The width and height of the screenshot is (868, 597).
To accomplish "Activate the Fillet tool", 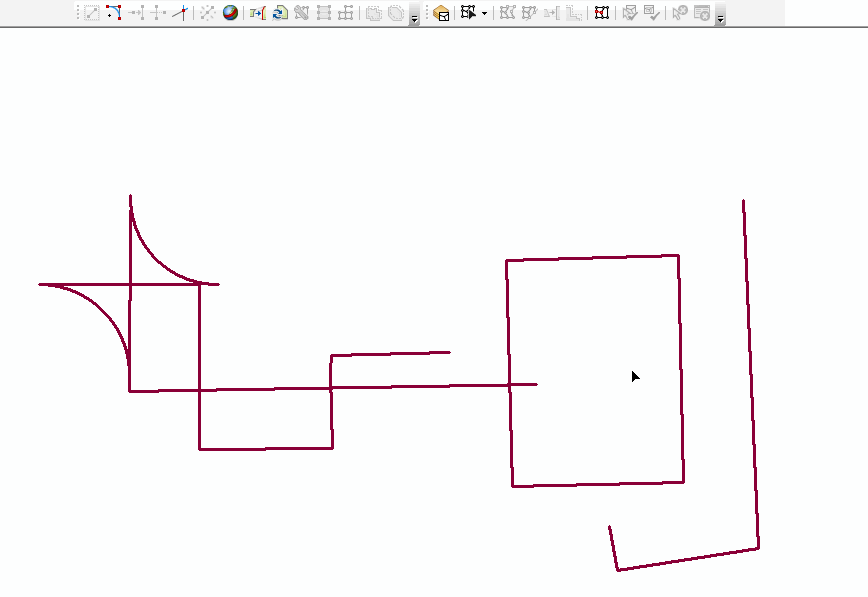I will click(x=112, y=13).
